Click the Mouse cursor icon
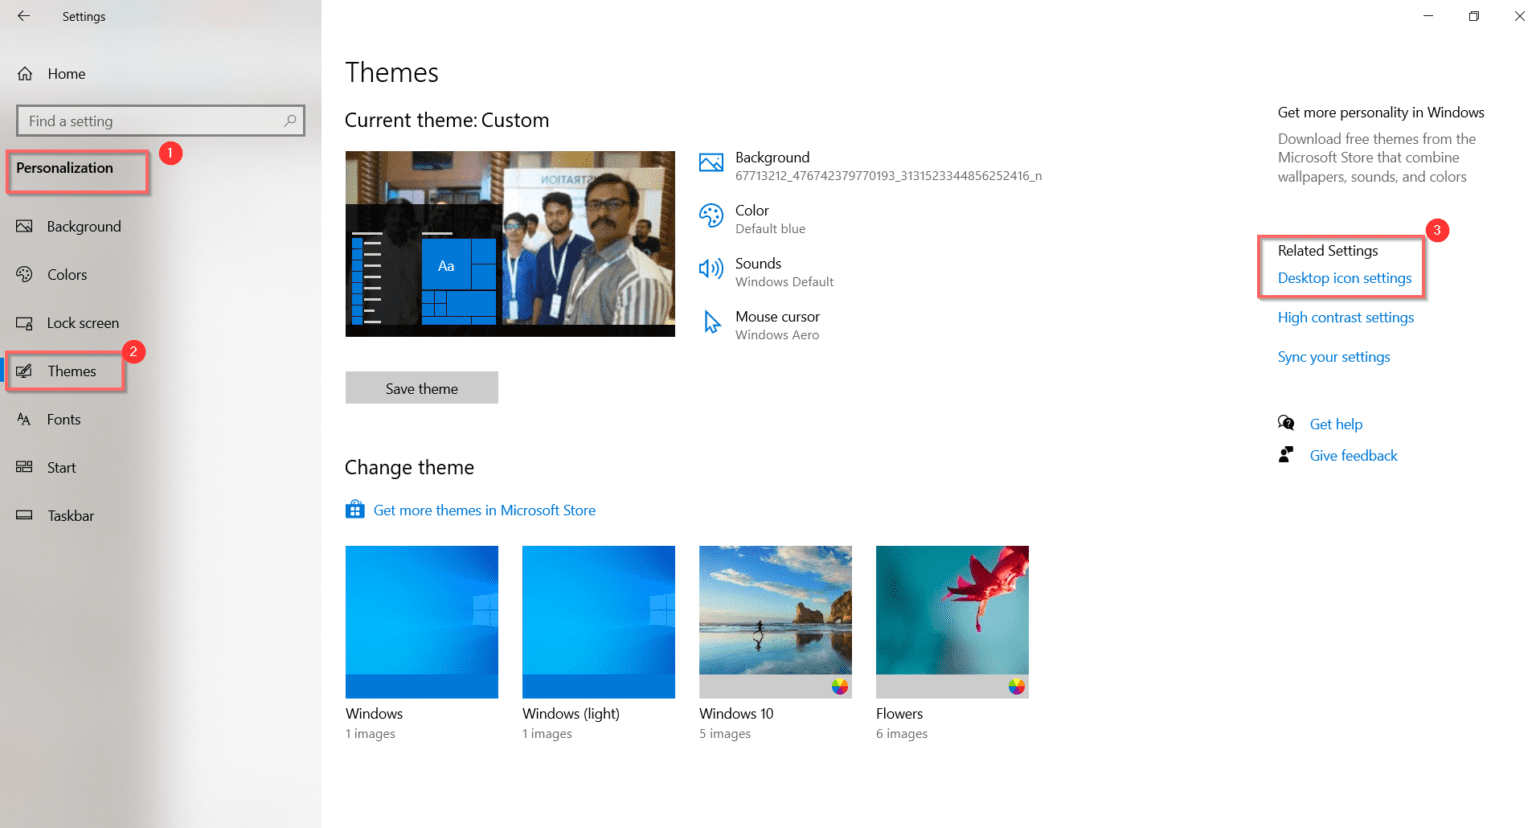 click(710, 321)
